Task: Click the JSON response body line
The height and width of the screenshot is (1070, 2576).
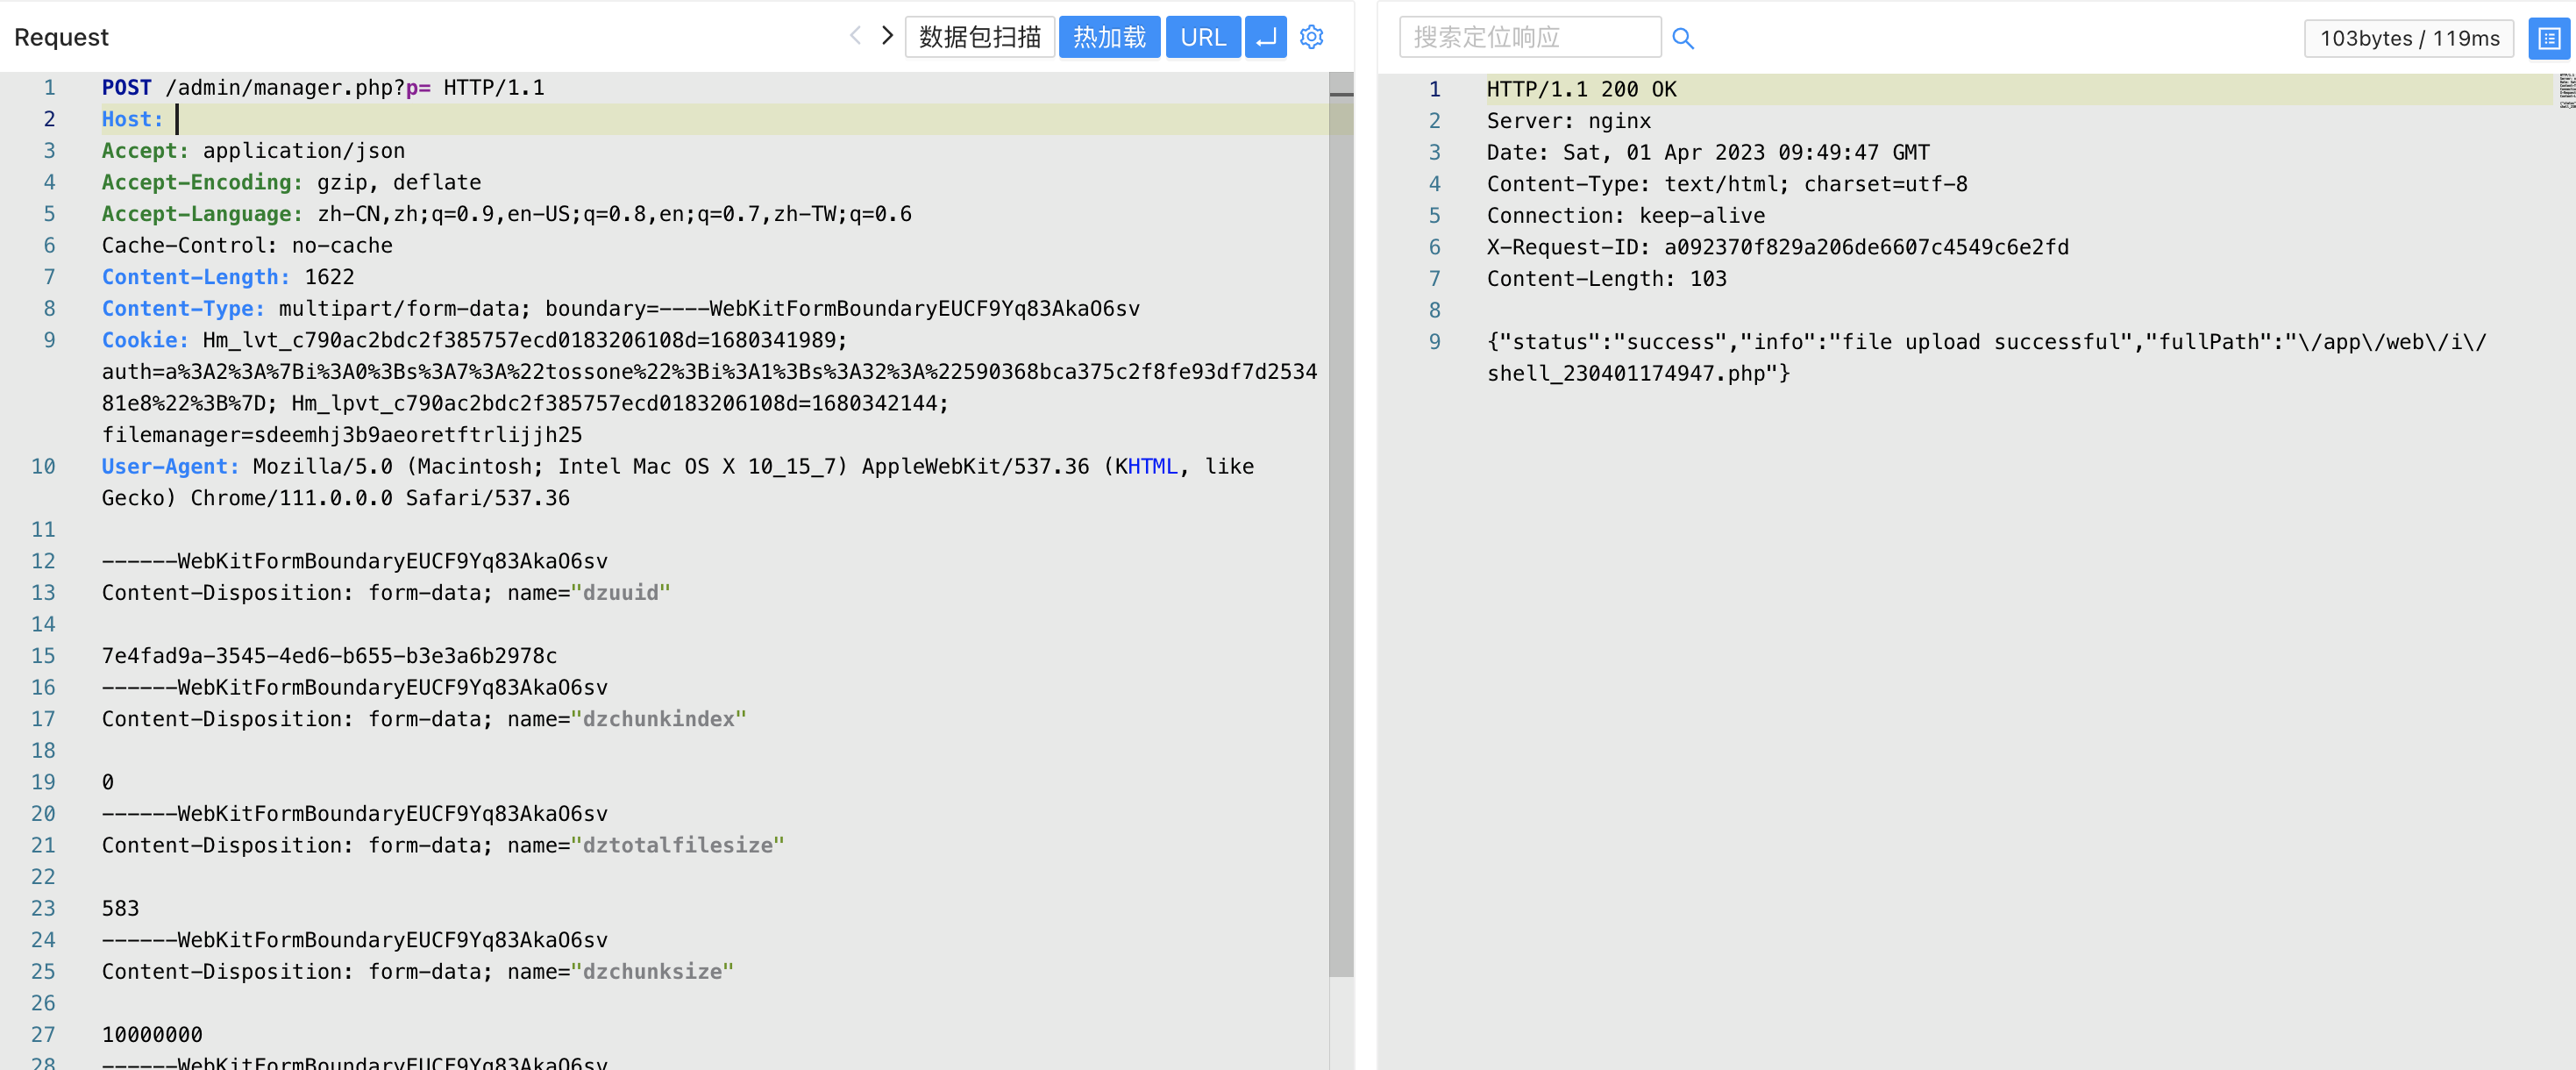Action: 1985,342
